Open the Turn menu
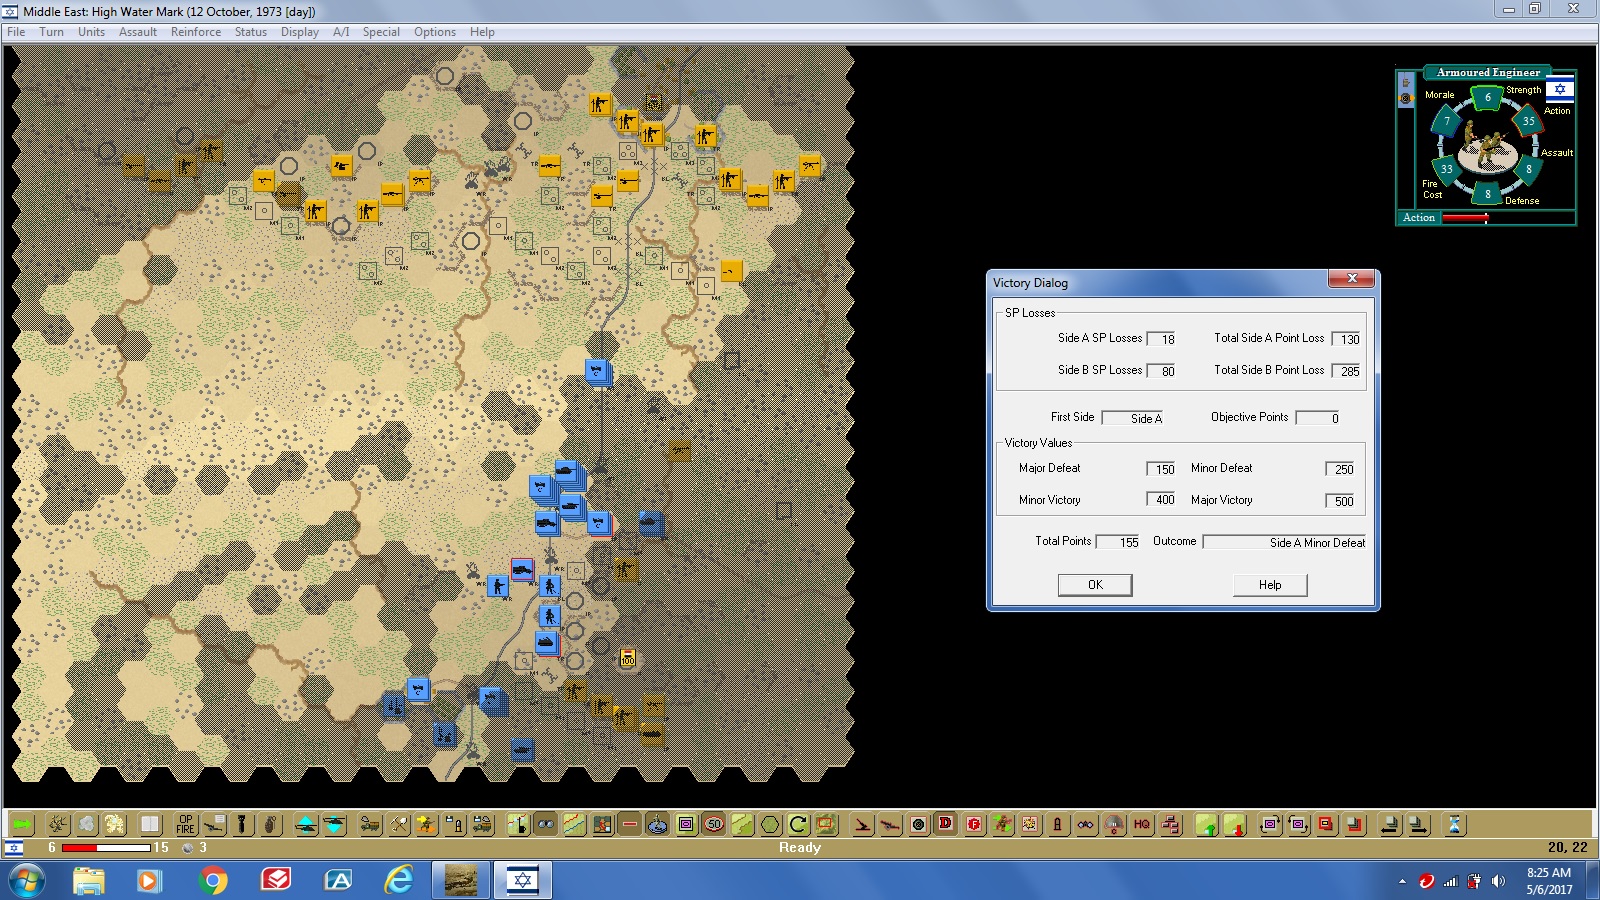The image size is (1600, 900). coord(51,32)
